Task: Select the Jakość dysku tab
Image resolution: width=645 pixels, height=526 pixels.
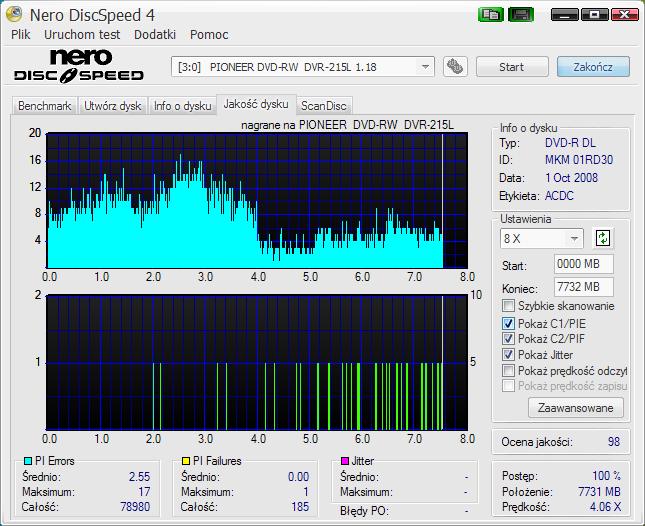Action: (256, 104)
